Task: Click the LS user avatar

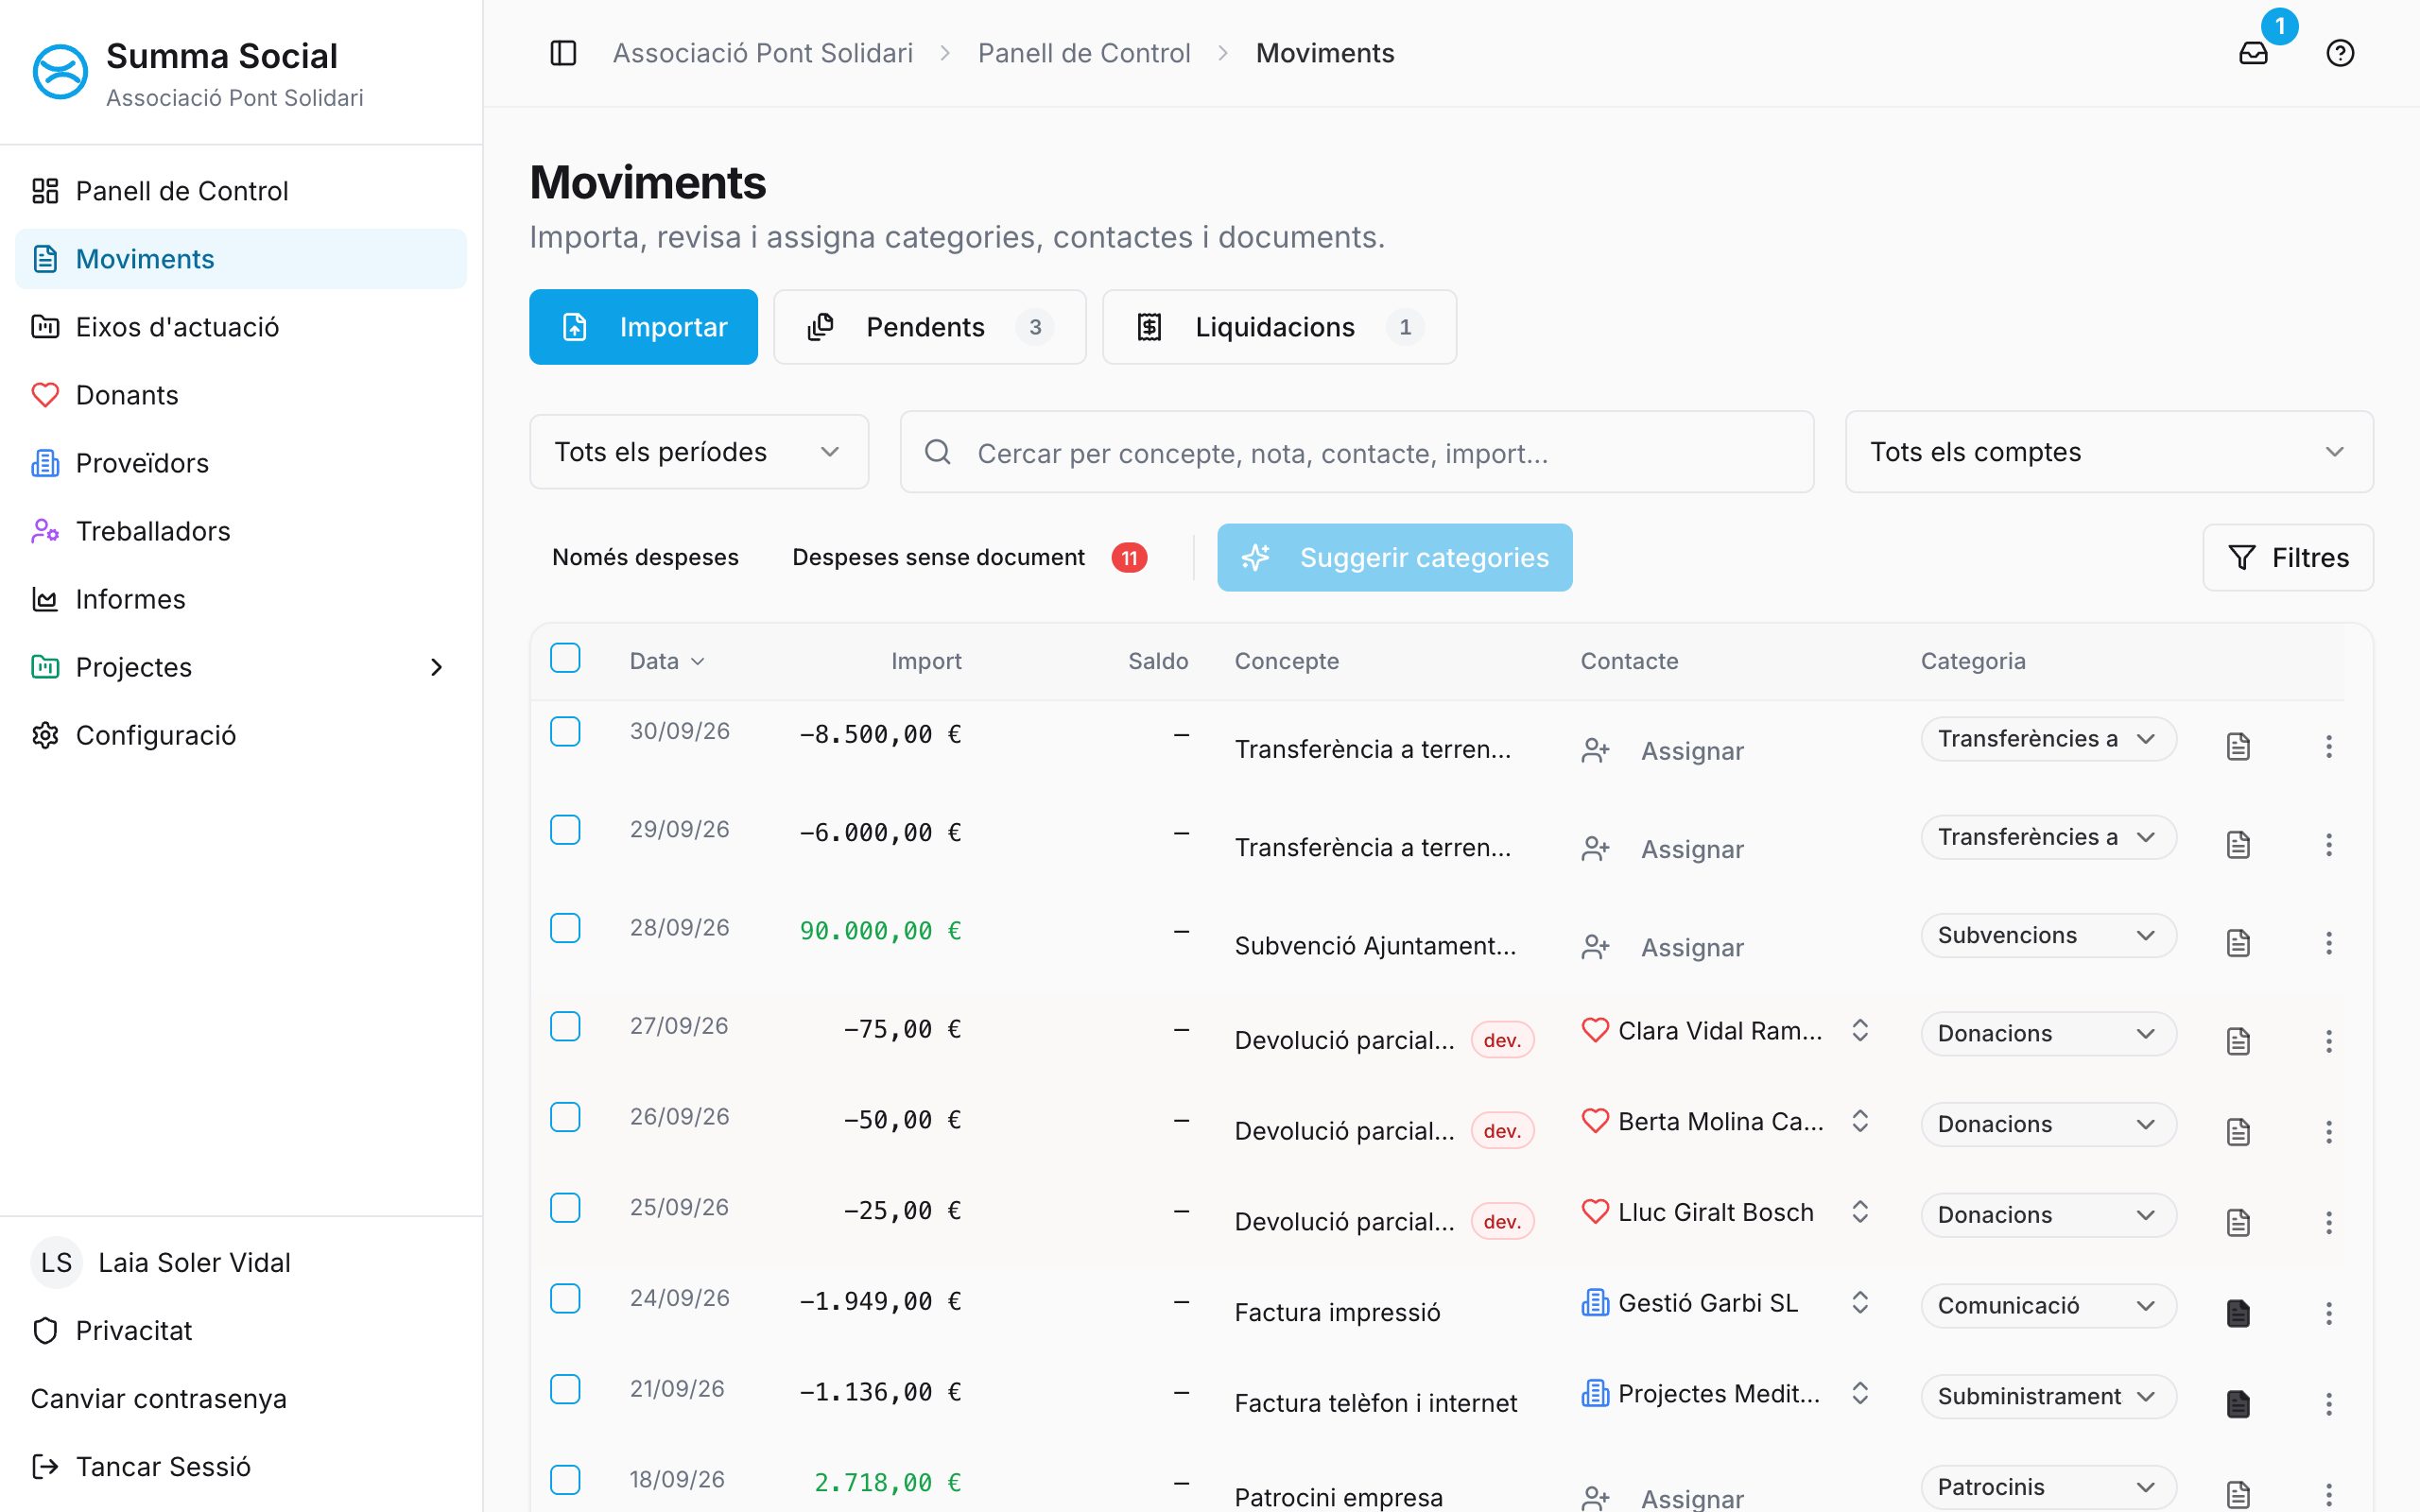Action: [56, 1262]
